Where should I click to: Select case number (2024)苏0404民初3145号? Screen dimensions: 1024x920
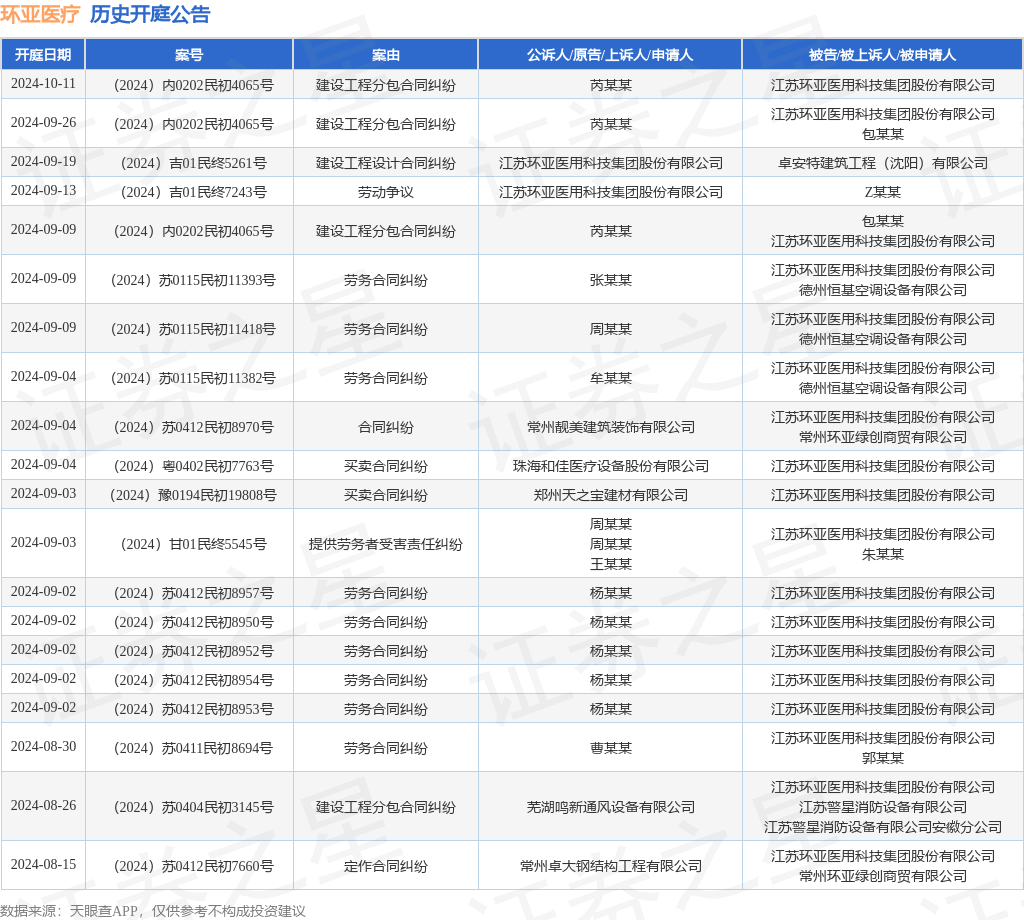coord(193,807)
